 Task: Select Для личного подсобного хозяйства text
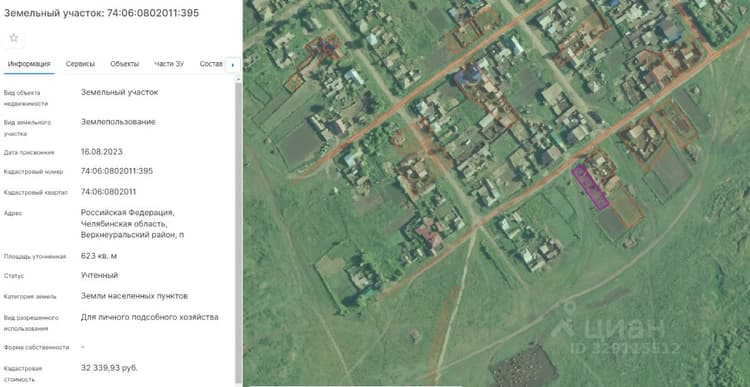(150, 317)
